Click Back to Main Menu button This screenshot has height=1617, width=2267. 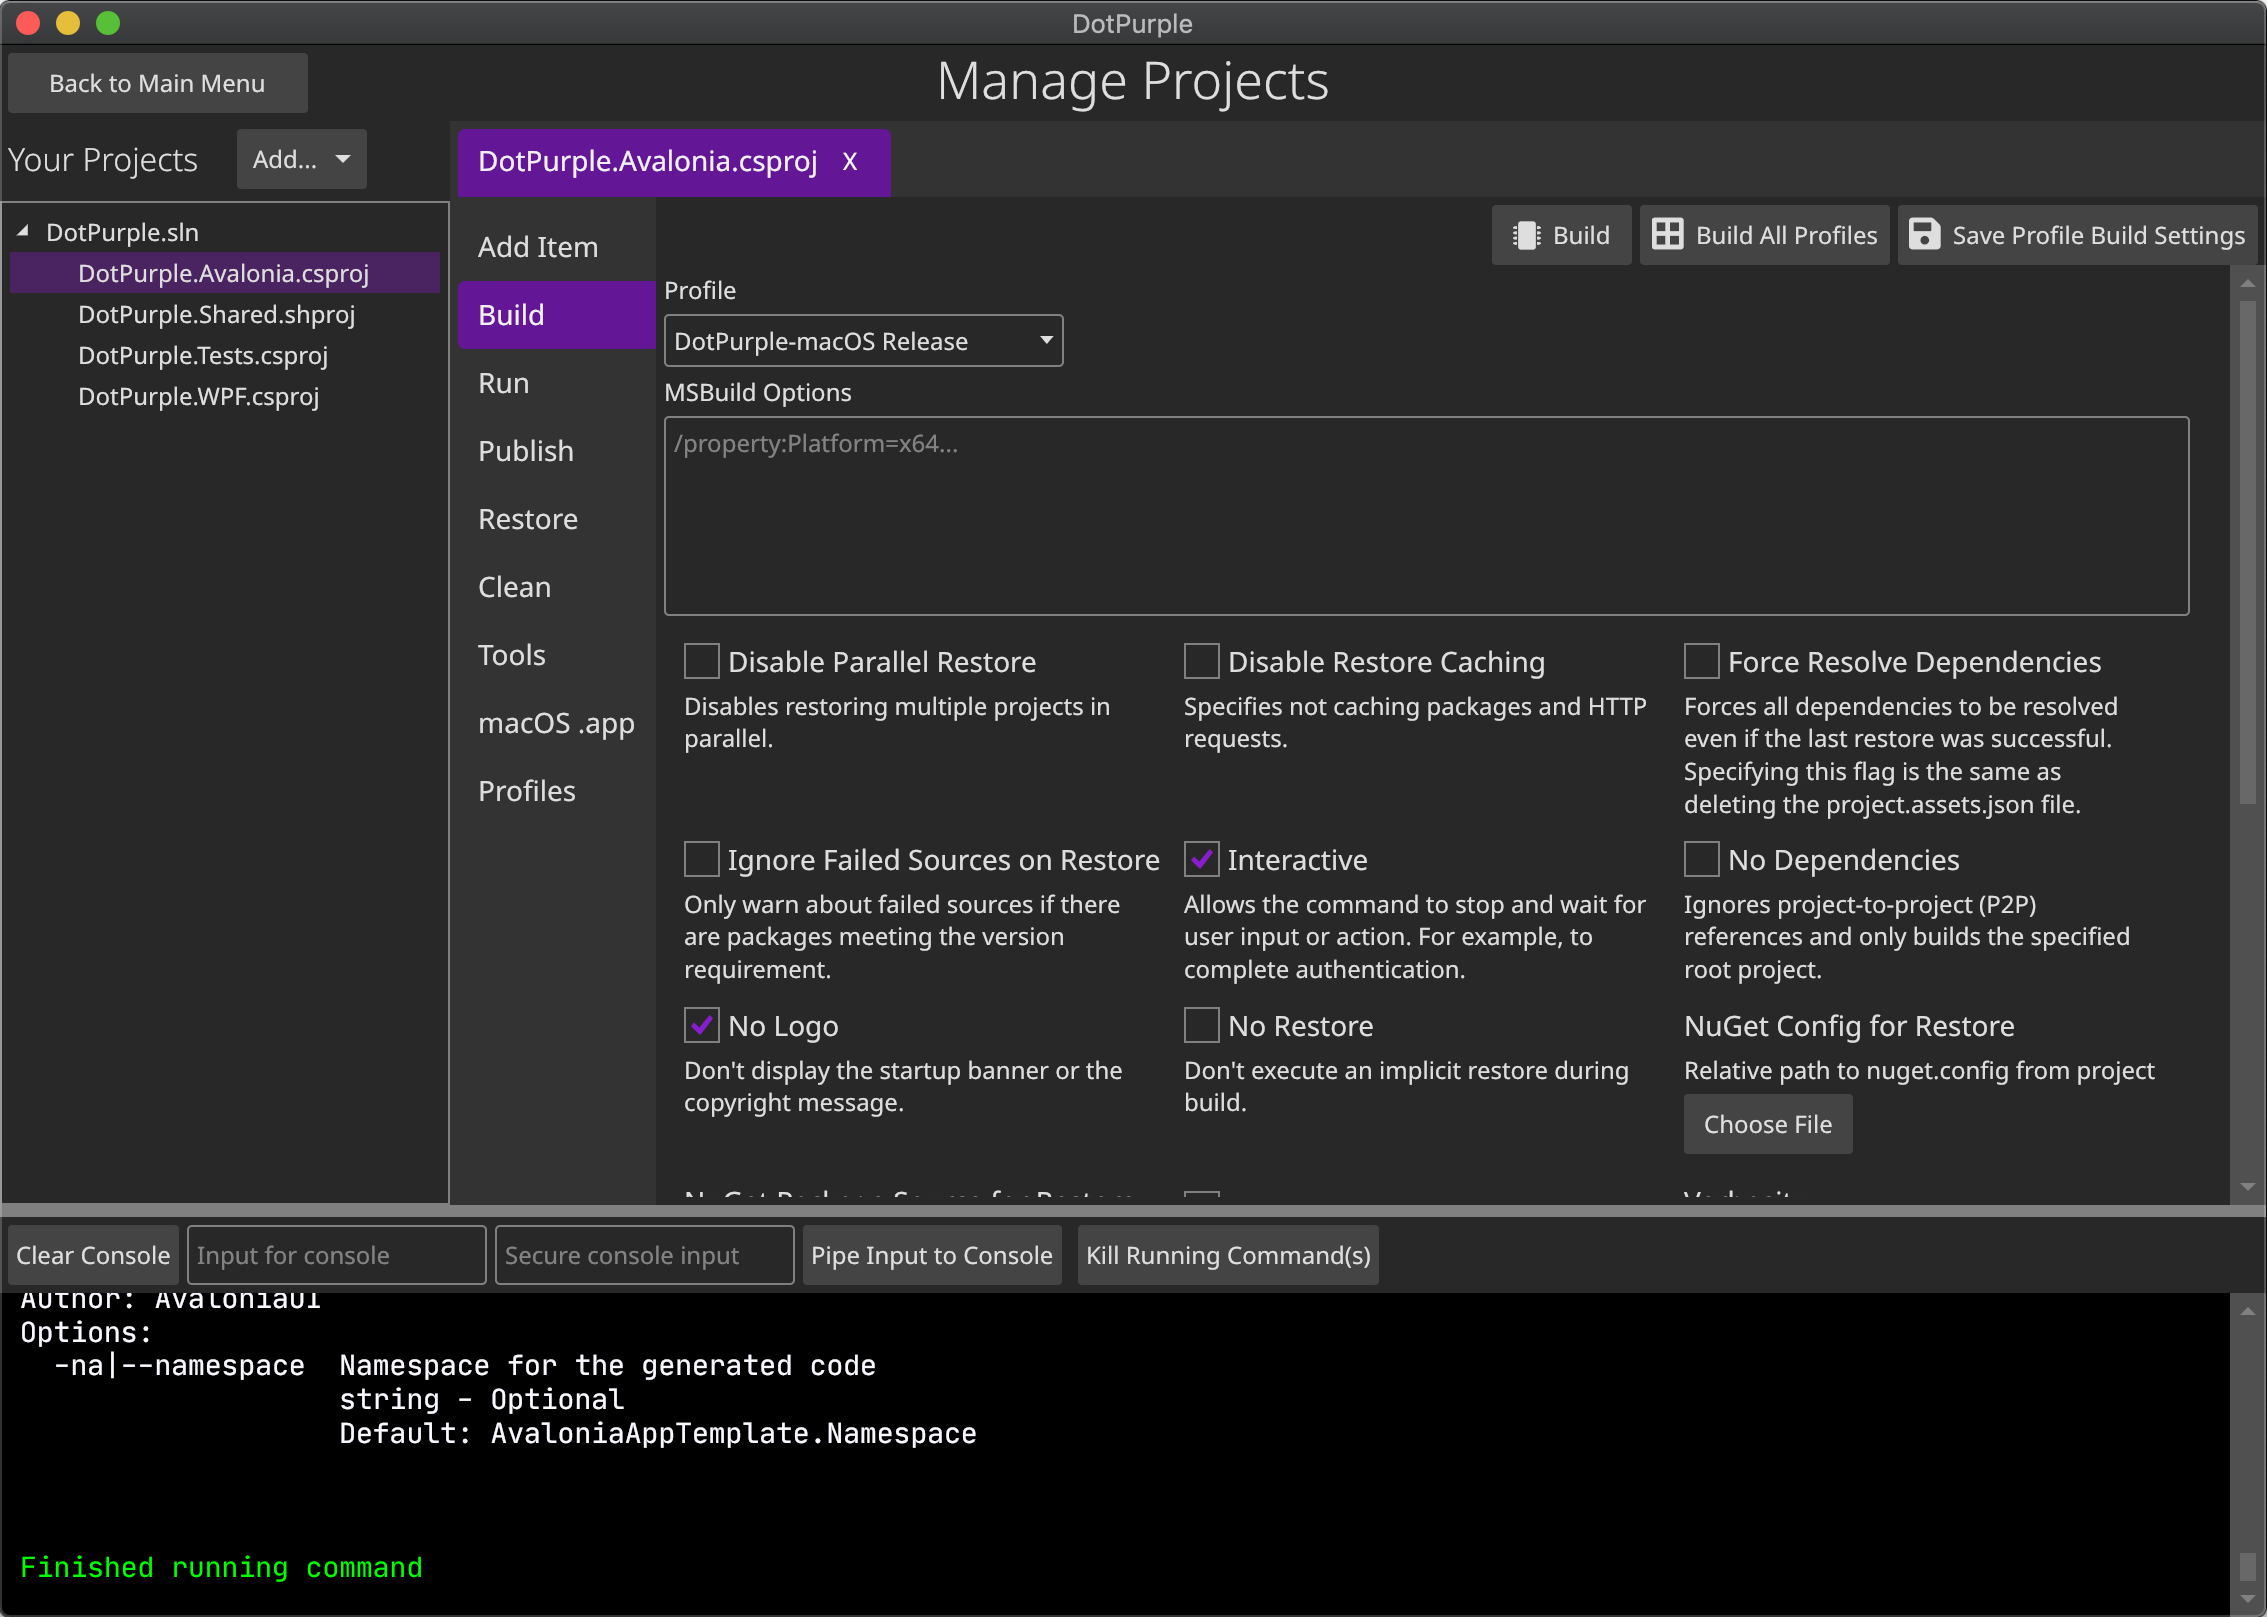157,83
